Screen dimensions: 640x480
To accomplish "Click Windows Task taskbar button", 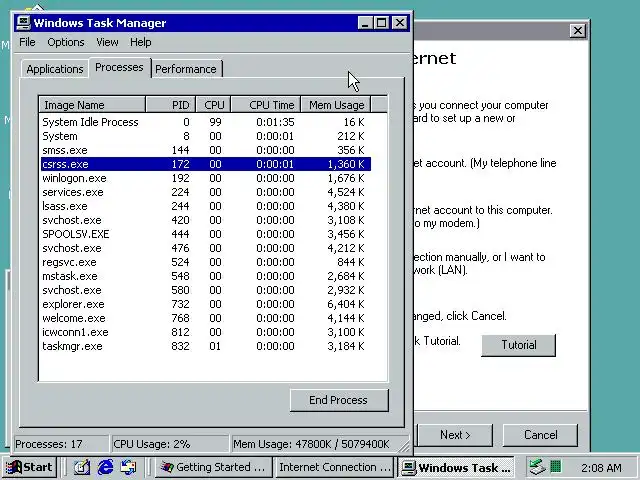I will tap(456, 467).
